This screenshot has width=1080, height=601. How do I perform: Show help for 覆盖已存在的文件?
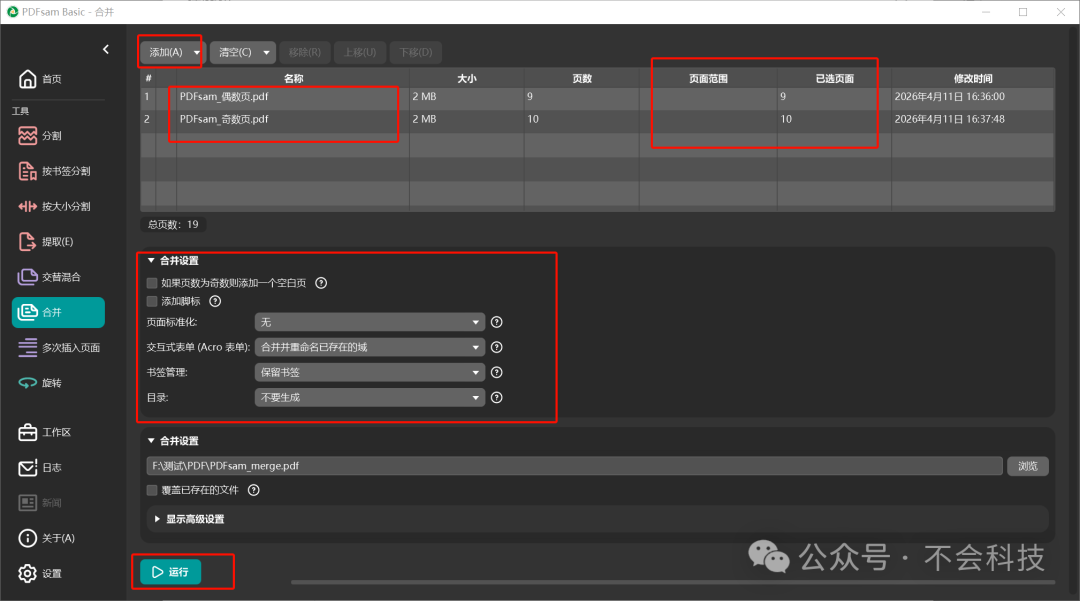coord(253,490)
